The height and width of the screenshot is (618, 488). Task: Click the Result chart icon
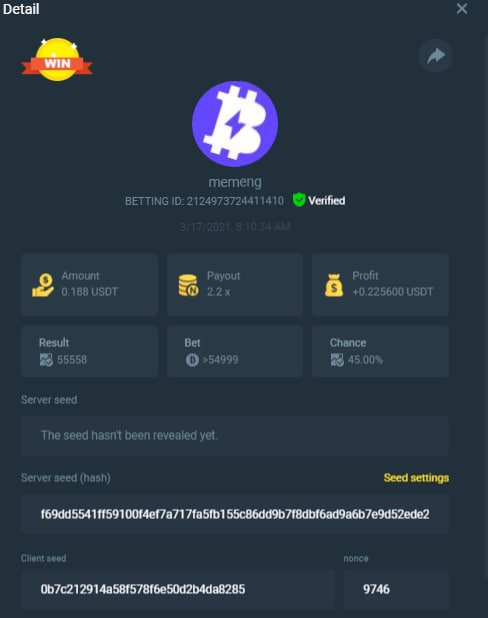[x=46, y=360]
